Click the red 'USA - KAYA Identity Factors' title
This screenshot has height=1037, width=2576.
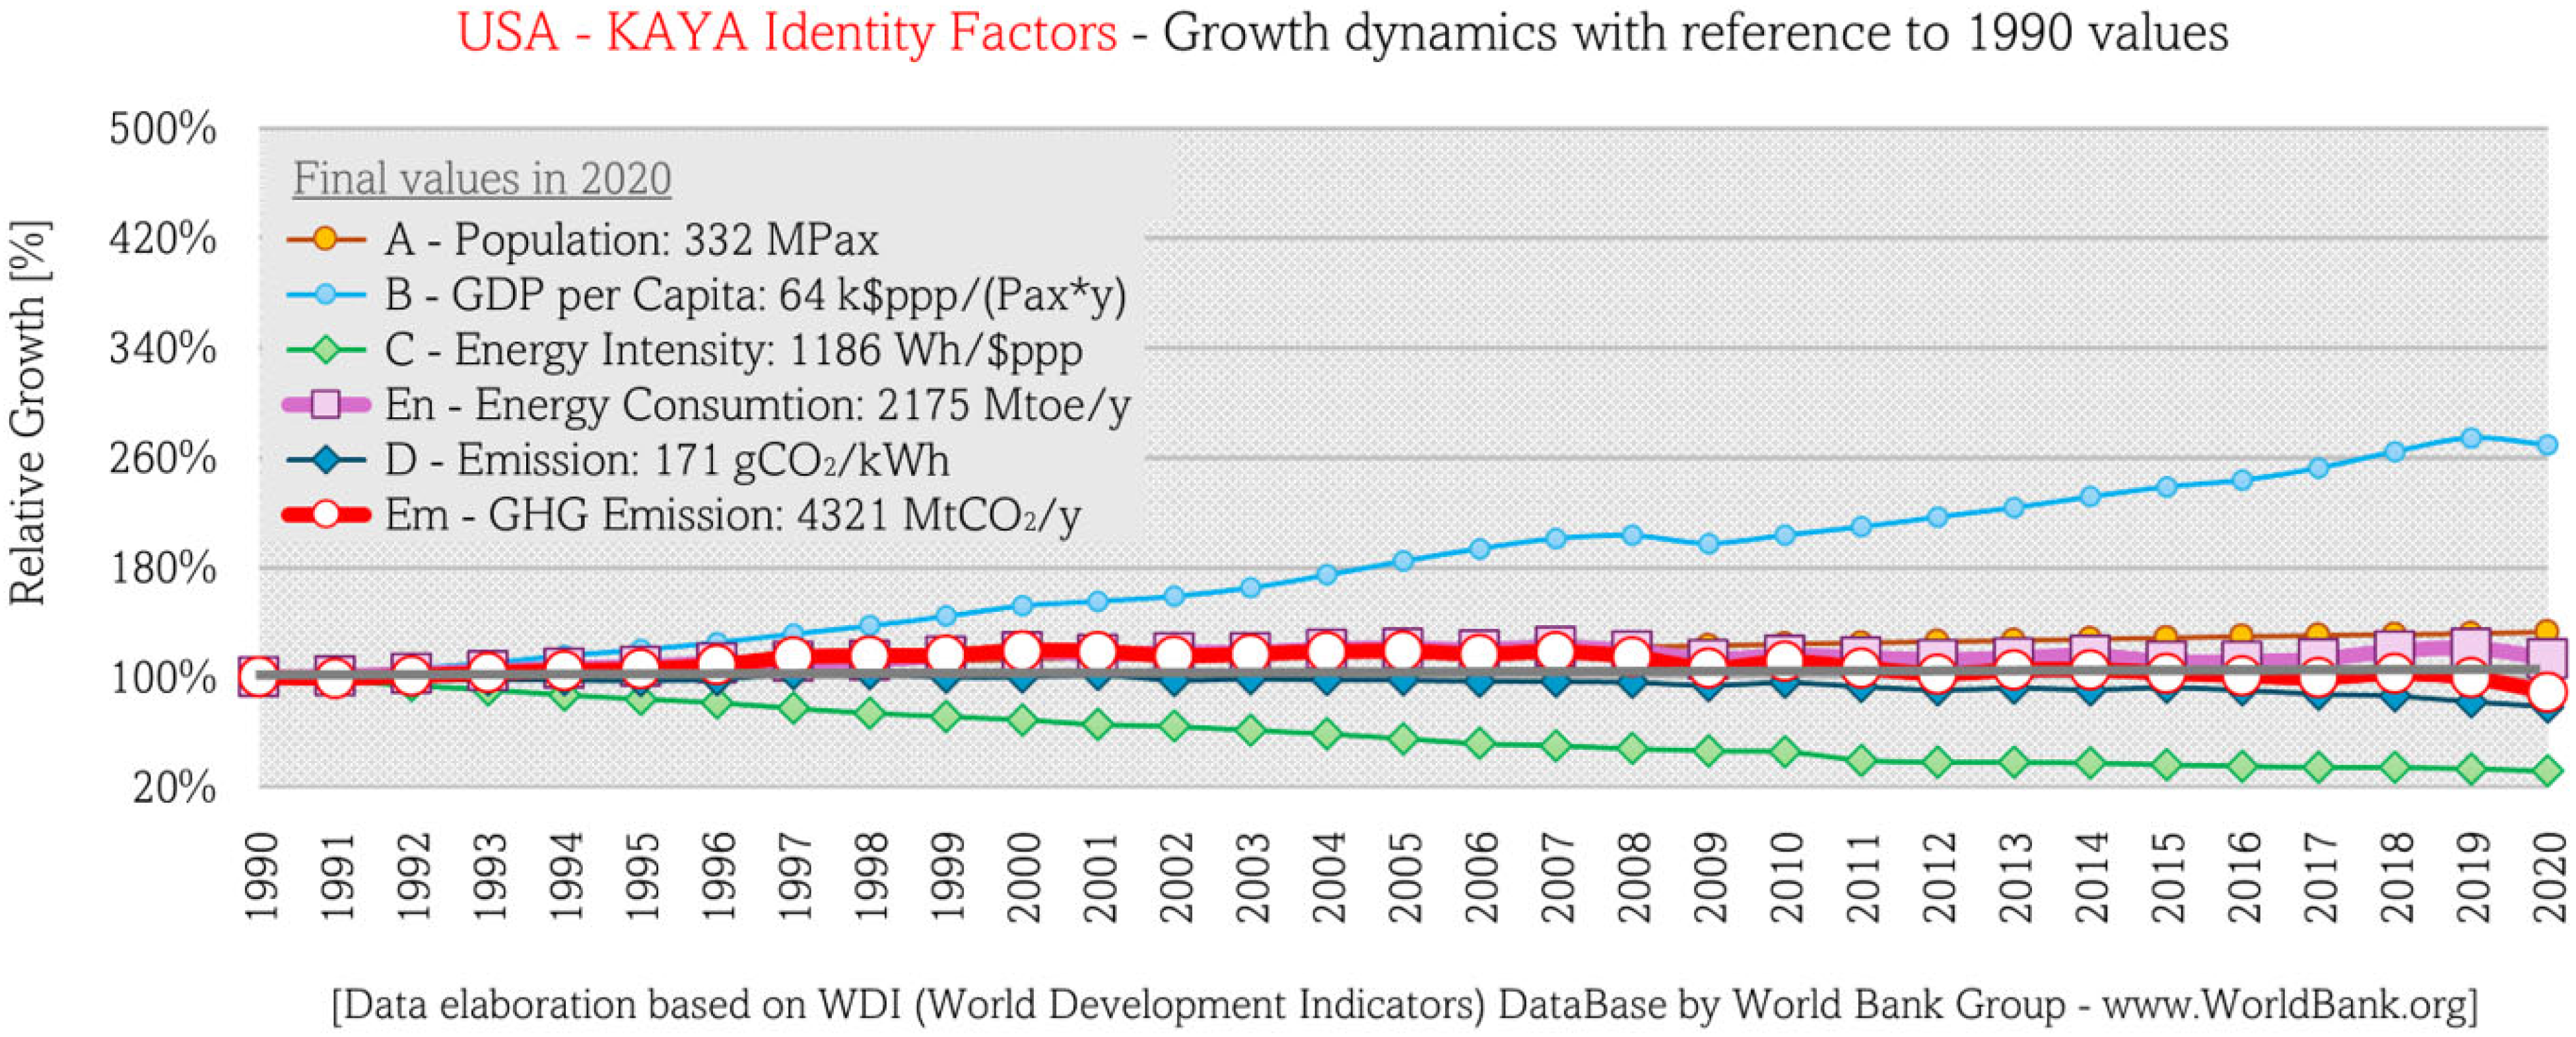pyautogui.click(x=787, y=32)
